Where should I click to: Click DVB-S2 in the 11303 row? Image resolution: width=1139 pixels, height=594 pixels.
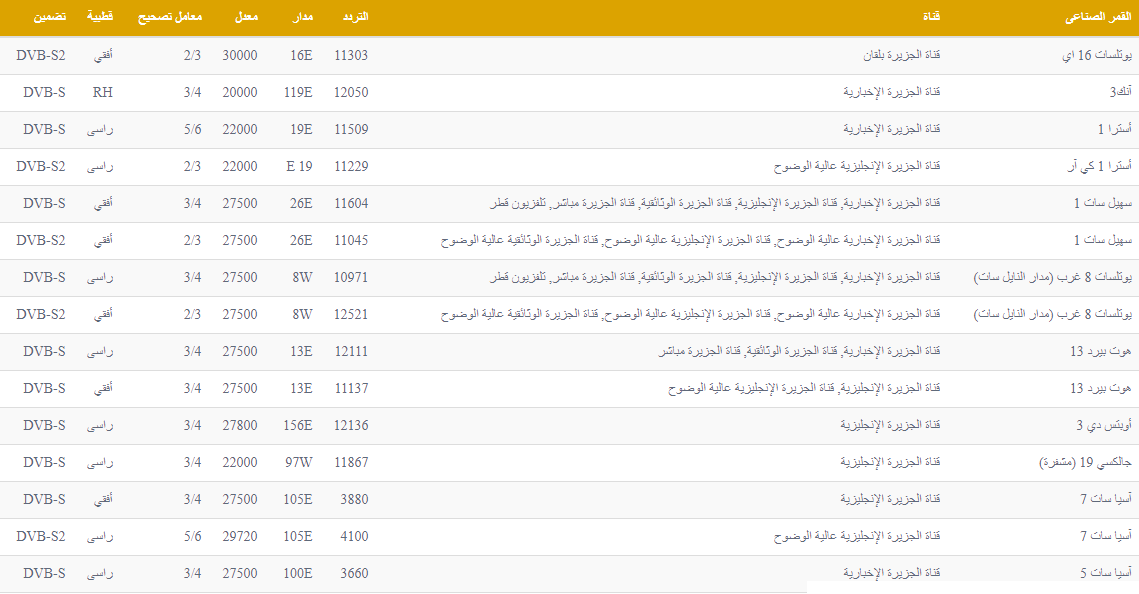41,55
